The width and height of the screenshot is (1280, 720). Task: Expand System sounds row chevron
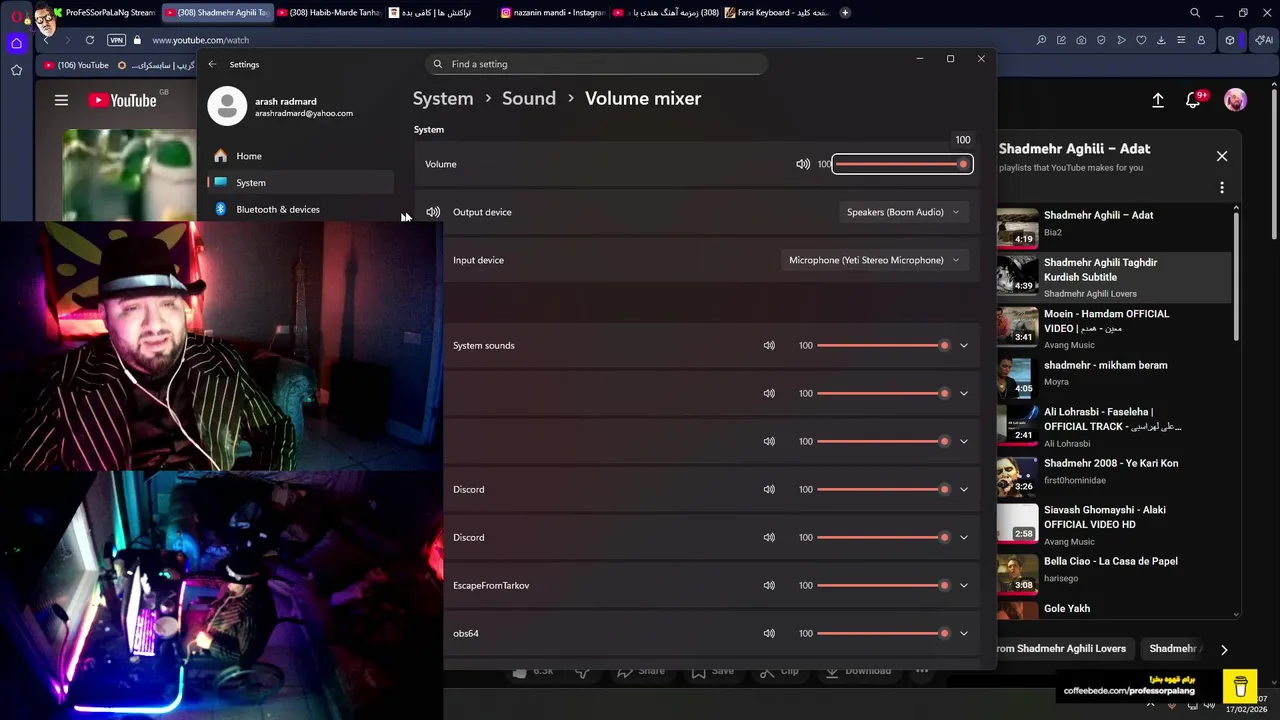point(964,345)
